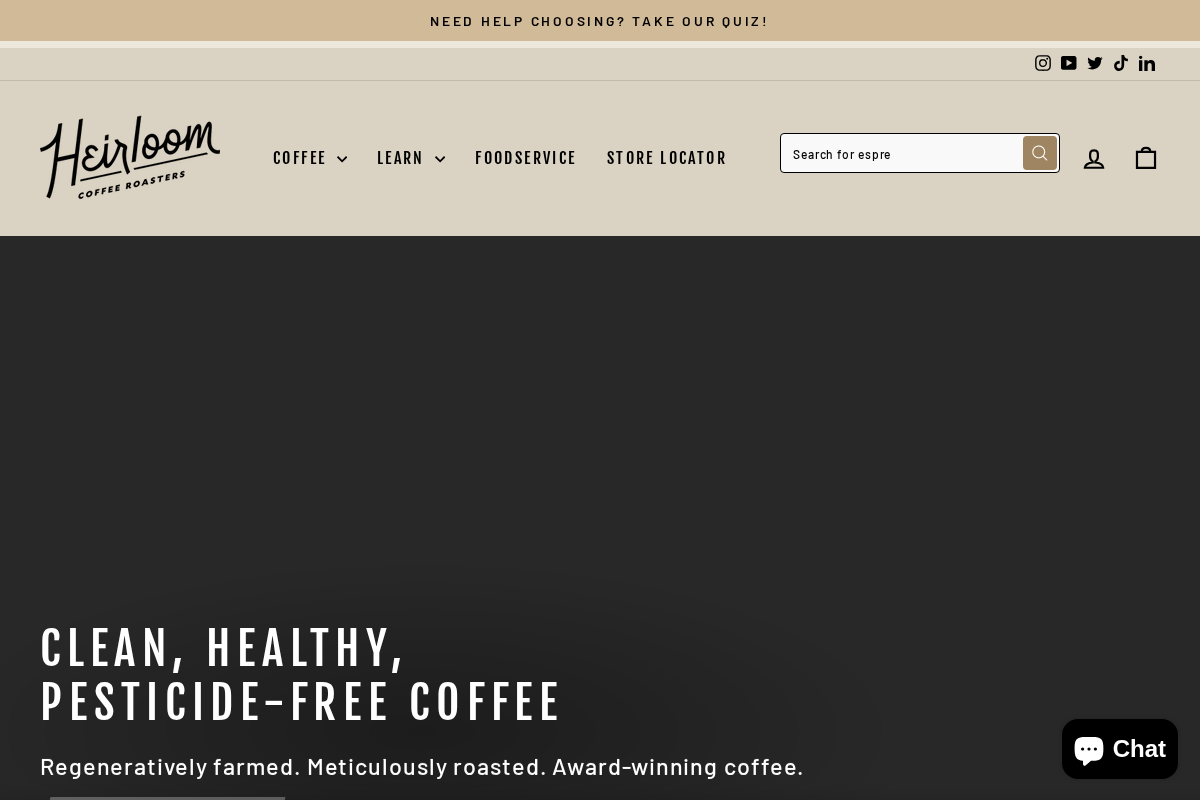The width and height of the screenshot is (1200, 800).
Task: Click the quiz announcement banner link
Action: 599,21
